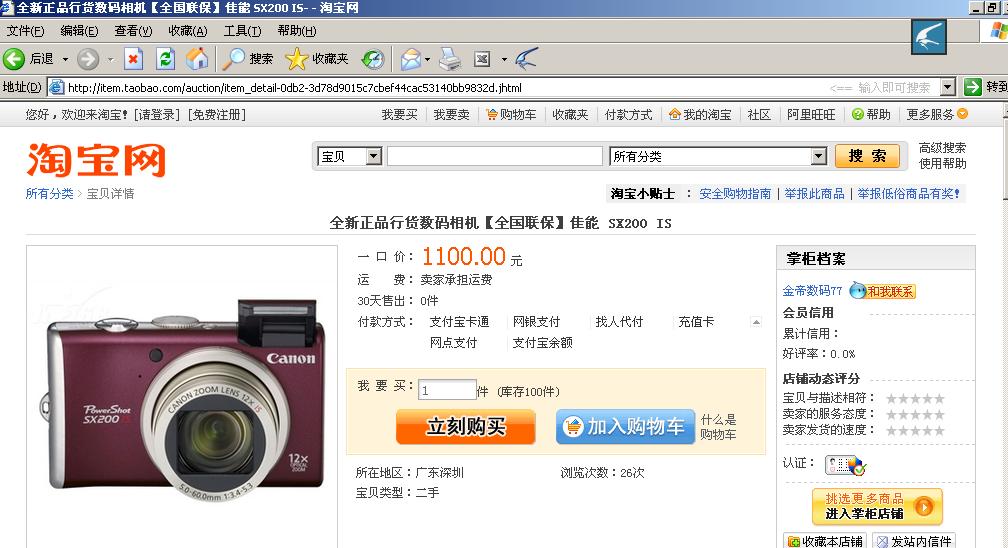Click the 加入购物车 add to cart button
Image resolution: width=1008 pixels, height=548 pixels.
click(626, 426)
